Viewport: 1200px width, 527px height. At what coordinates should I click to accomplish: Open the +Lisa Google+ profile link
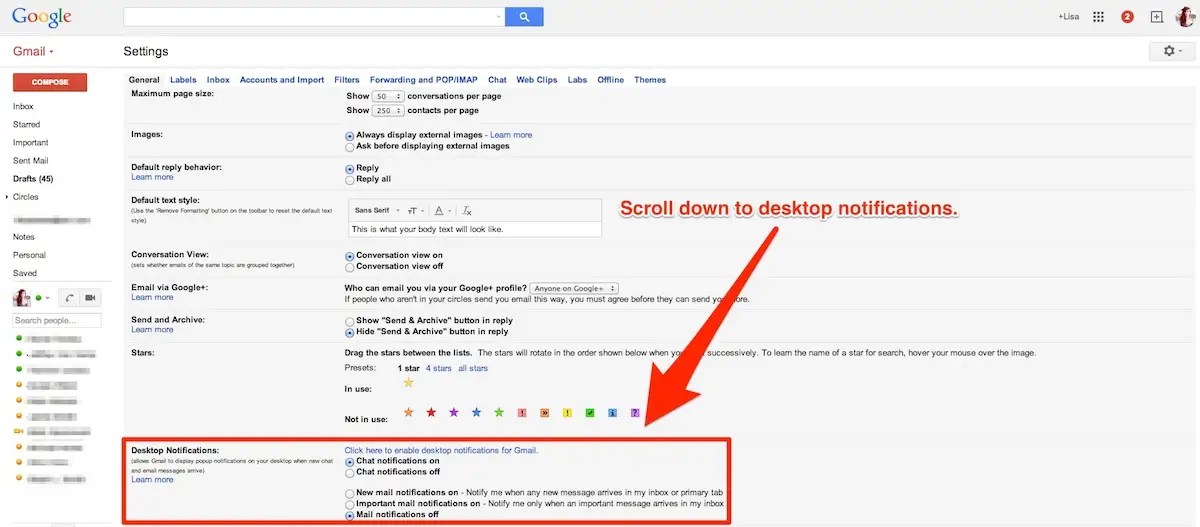(1068, 17)
